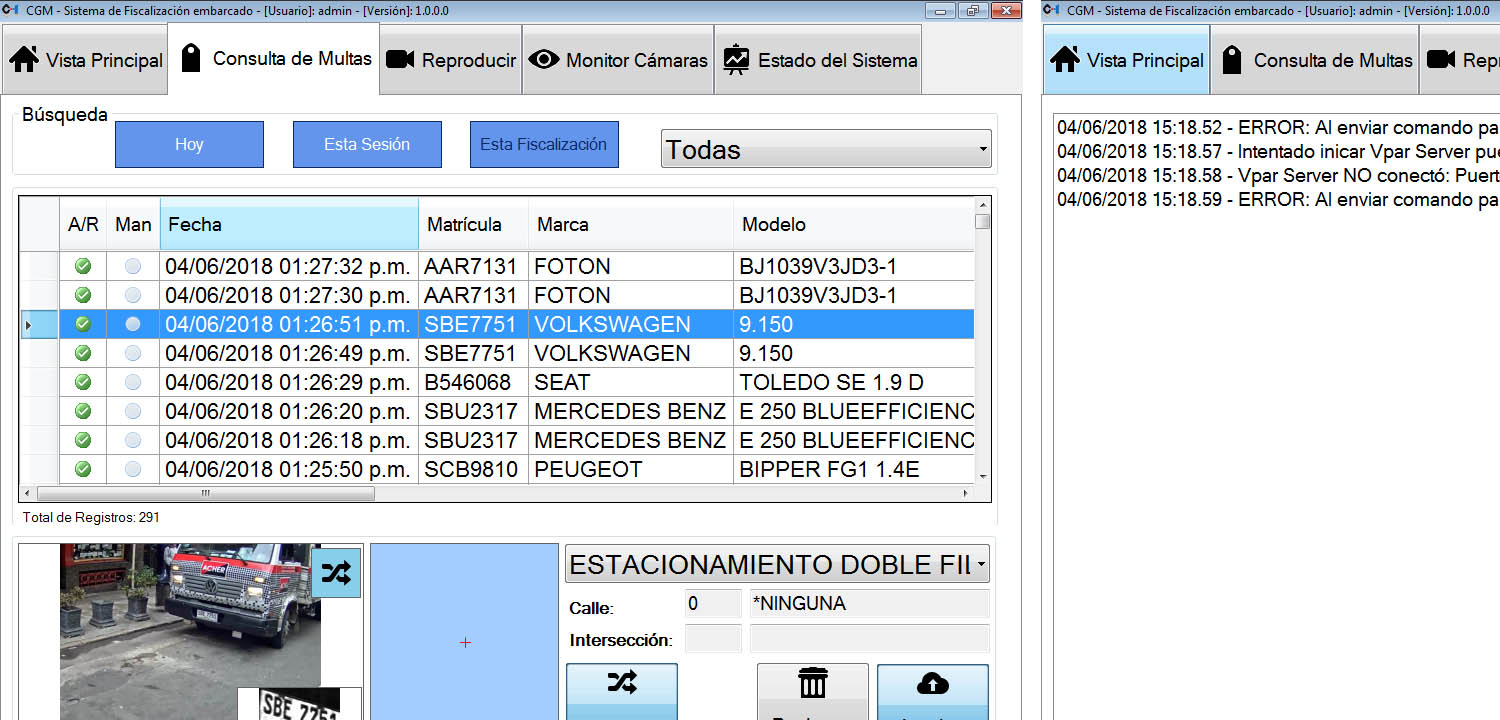Click green check icon in 01:27:32 p.m. row
This screenshot has width=1500, height=720.
(83, 267)
